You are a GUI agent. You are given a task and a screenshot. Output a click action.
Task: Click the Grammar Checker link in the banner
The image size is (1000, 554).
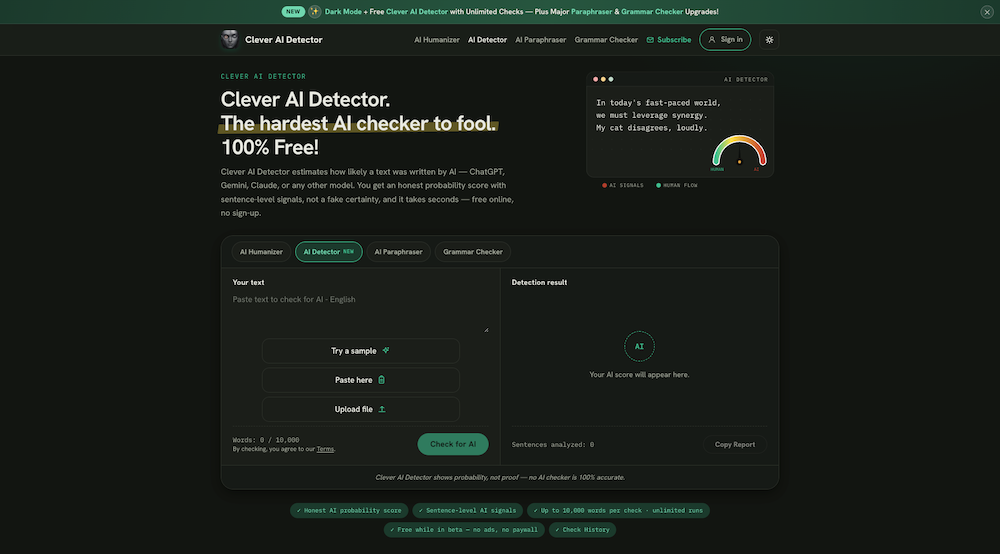[652, 11]
